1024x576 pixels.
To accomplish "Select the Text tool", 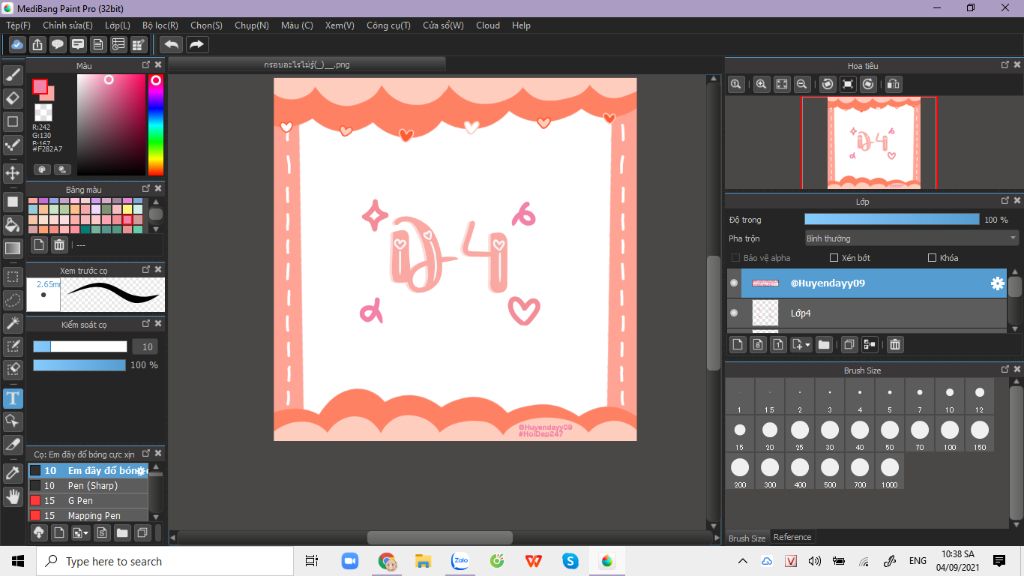I will tap(12, 398).
